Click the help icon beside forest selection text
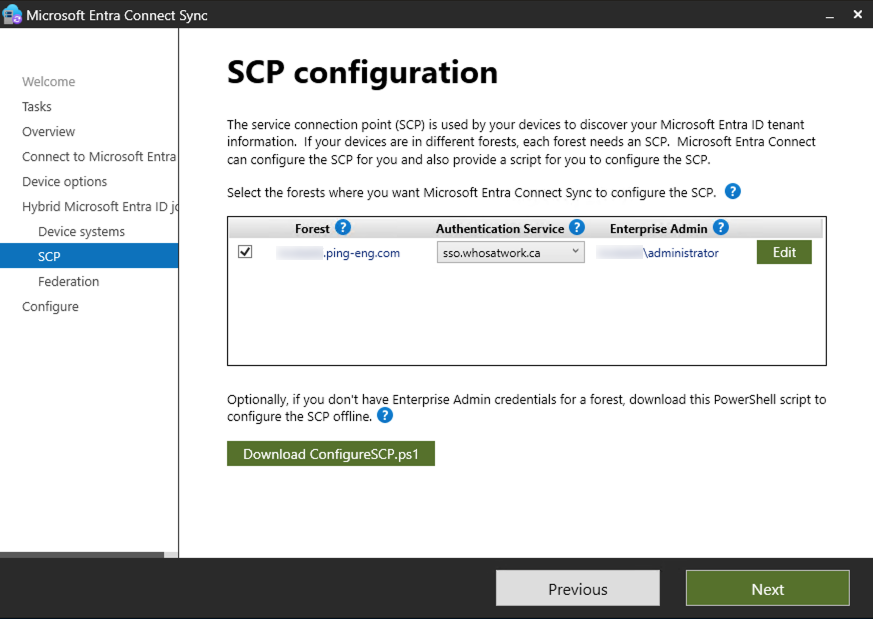Image resolution: width=873 pixels, height=619 pixels. [732, 191]
